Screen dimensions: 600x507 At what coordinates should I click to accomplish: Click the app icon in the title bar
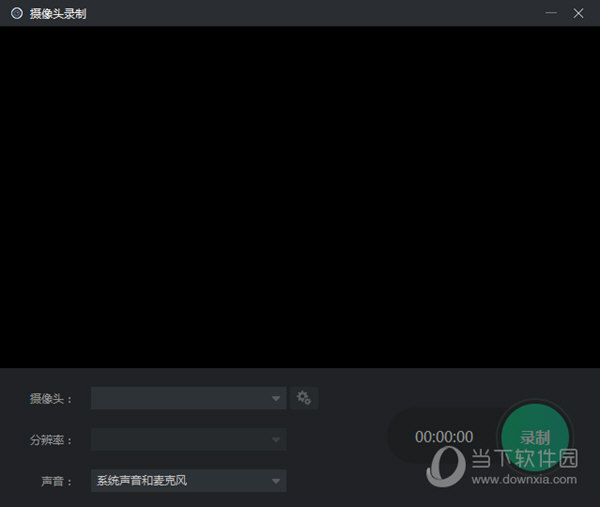pyautogui.click(x=16, y=13)
